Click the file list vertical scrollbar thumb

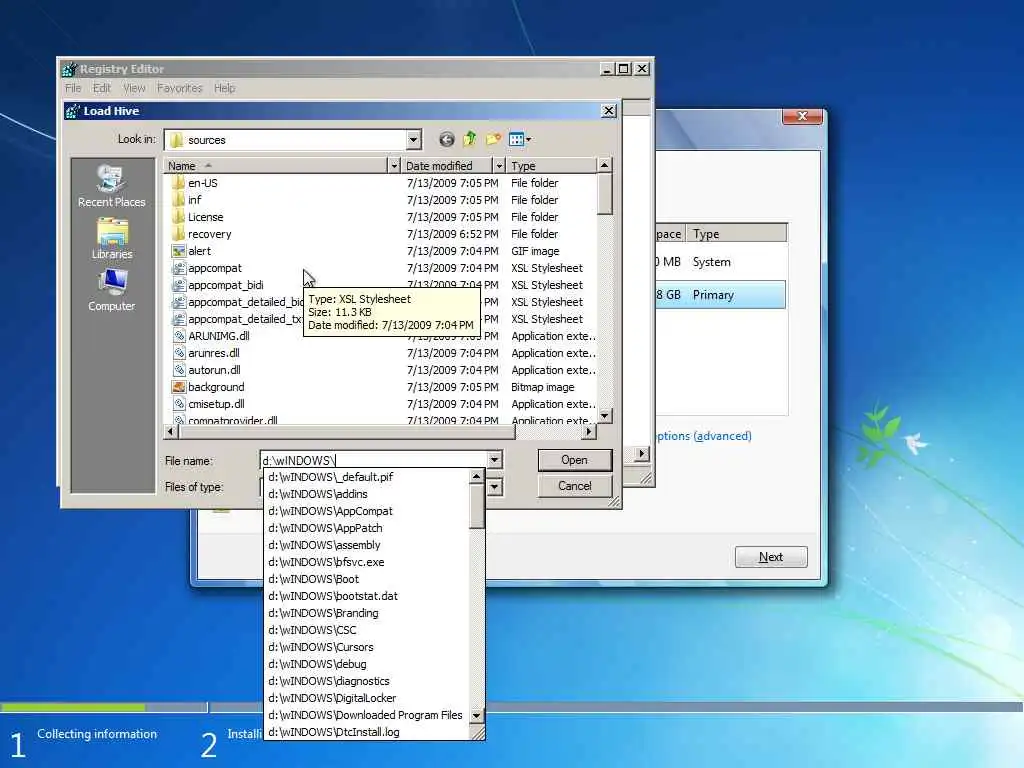(605, 194)
